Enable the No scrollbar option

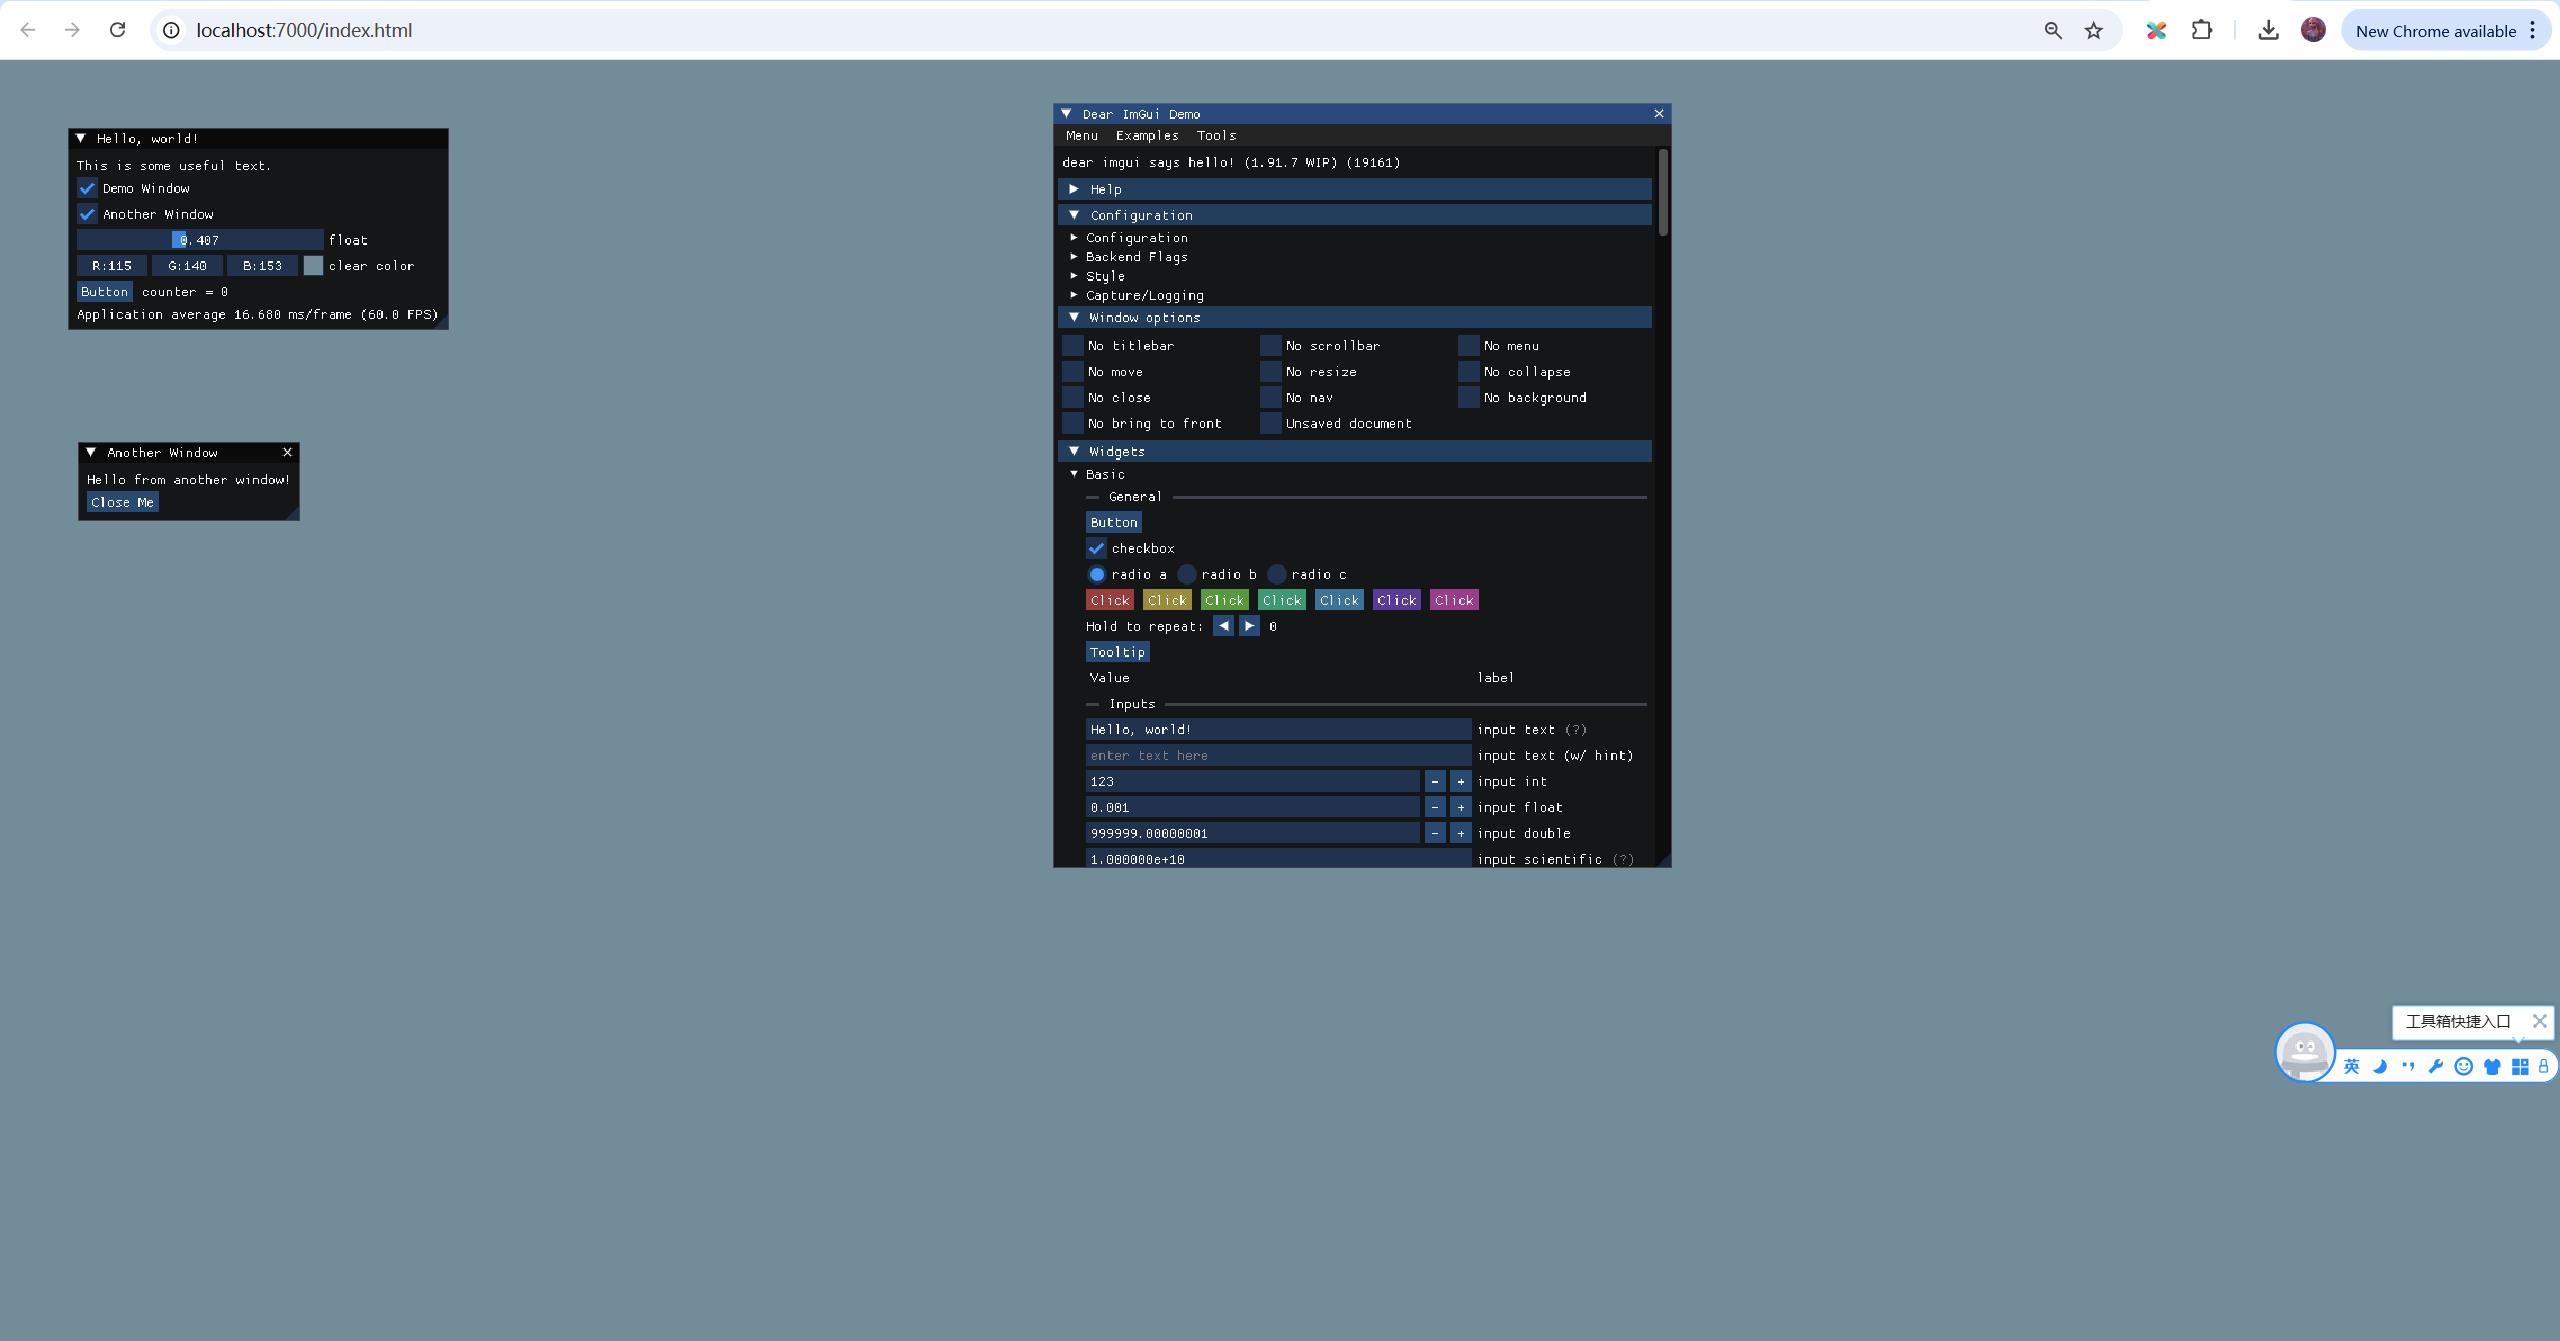tap(1271, 345)
